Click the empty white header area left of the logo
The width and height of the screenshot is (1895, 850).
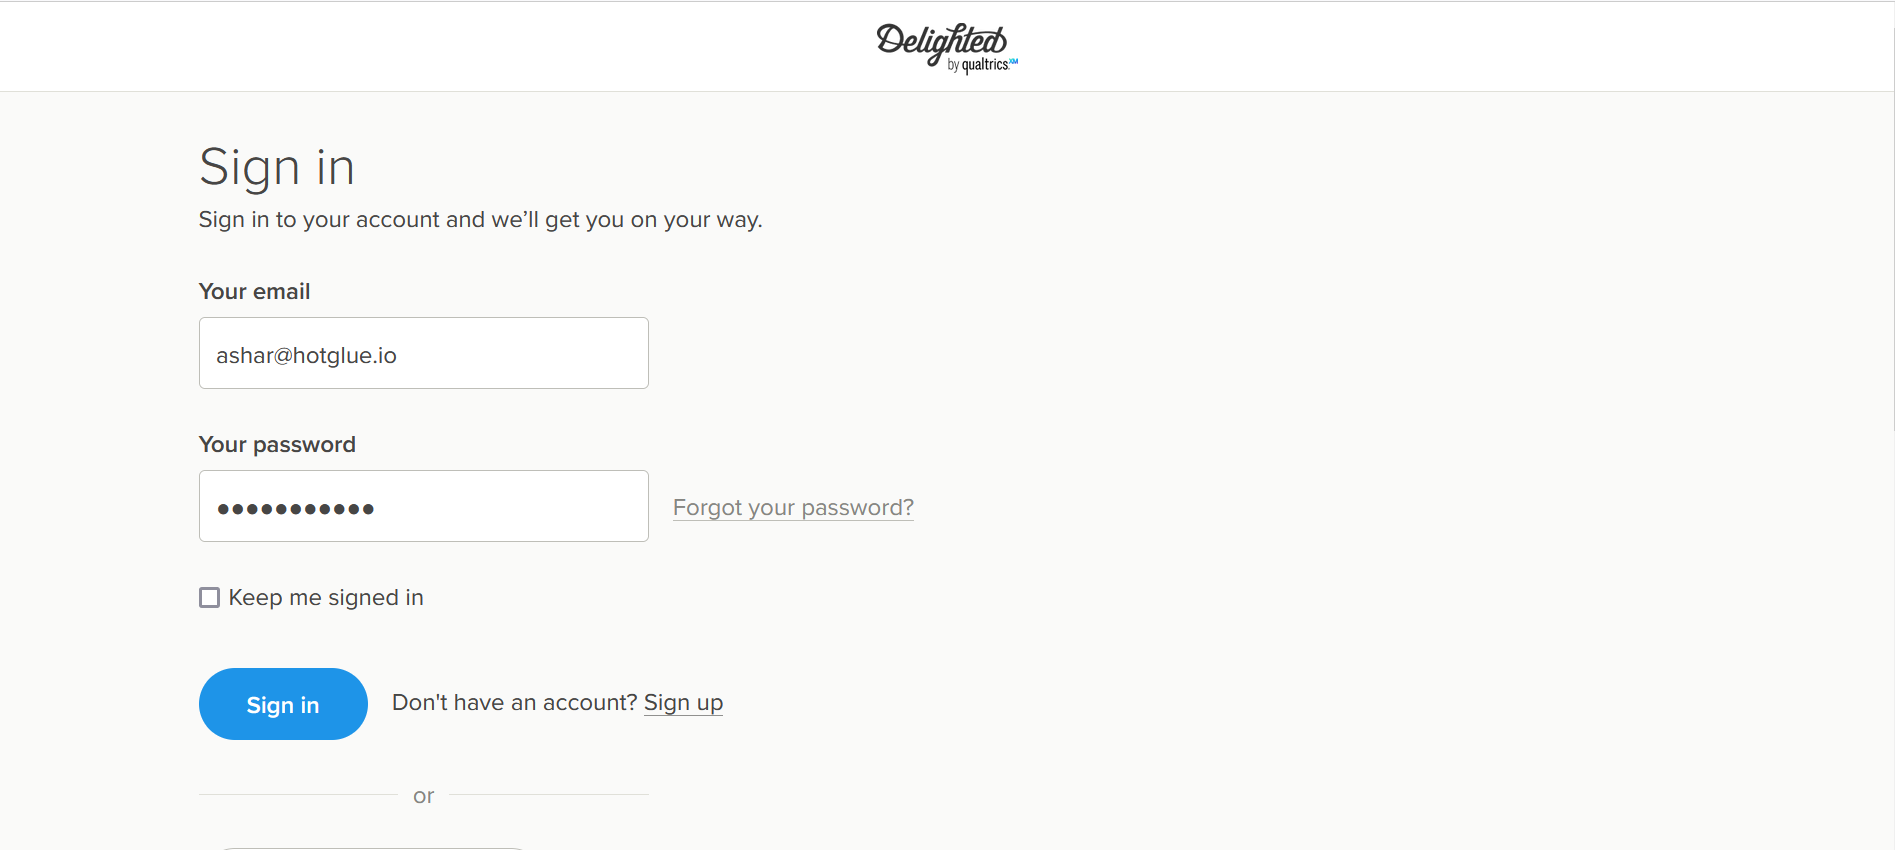tap(430, 47)
